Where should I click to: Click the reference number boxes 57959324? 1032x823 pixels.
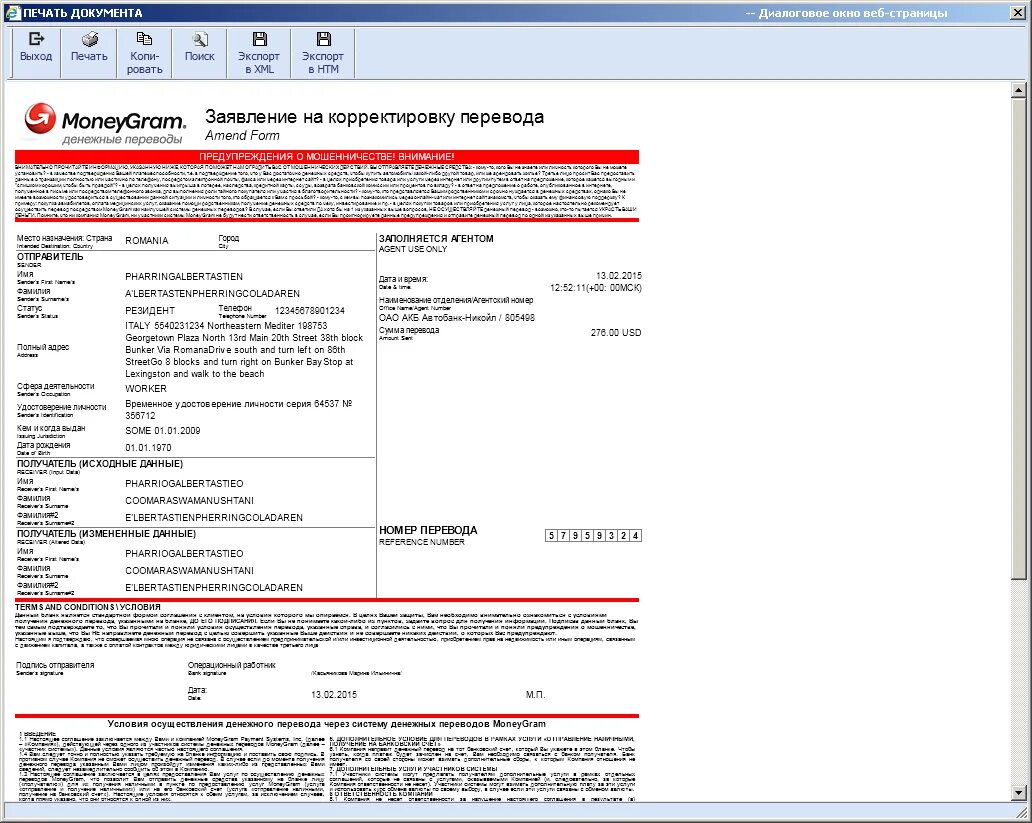594,535
